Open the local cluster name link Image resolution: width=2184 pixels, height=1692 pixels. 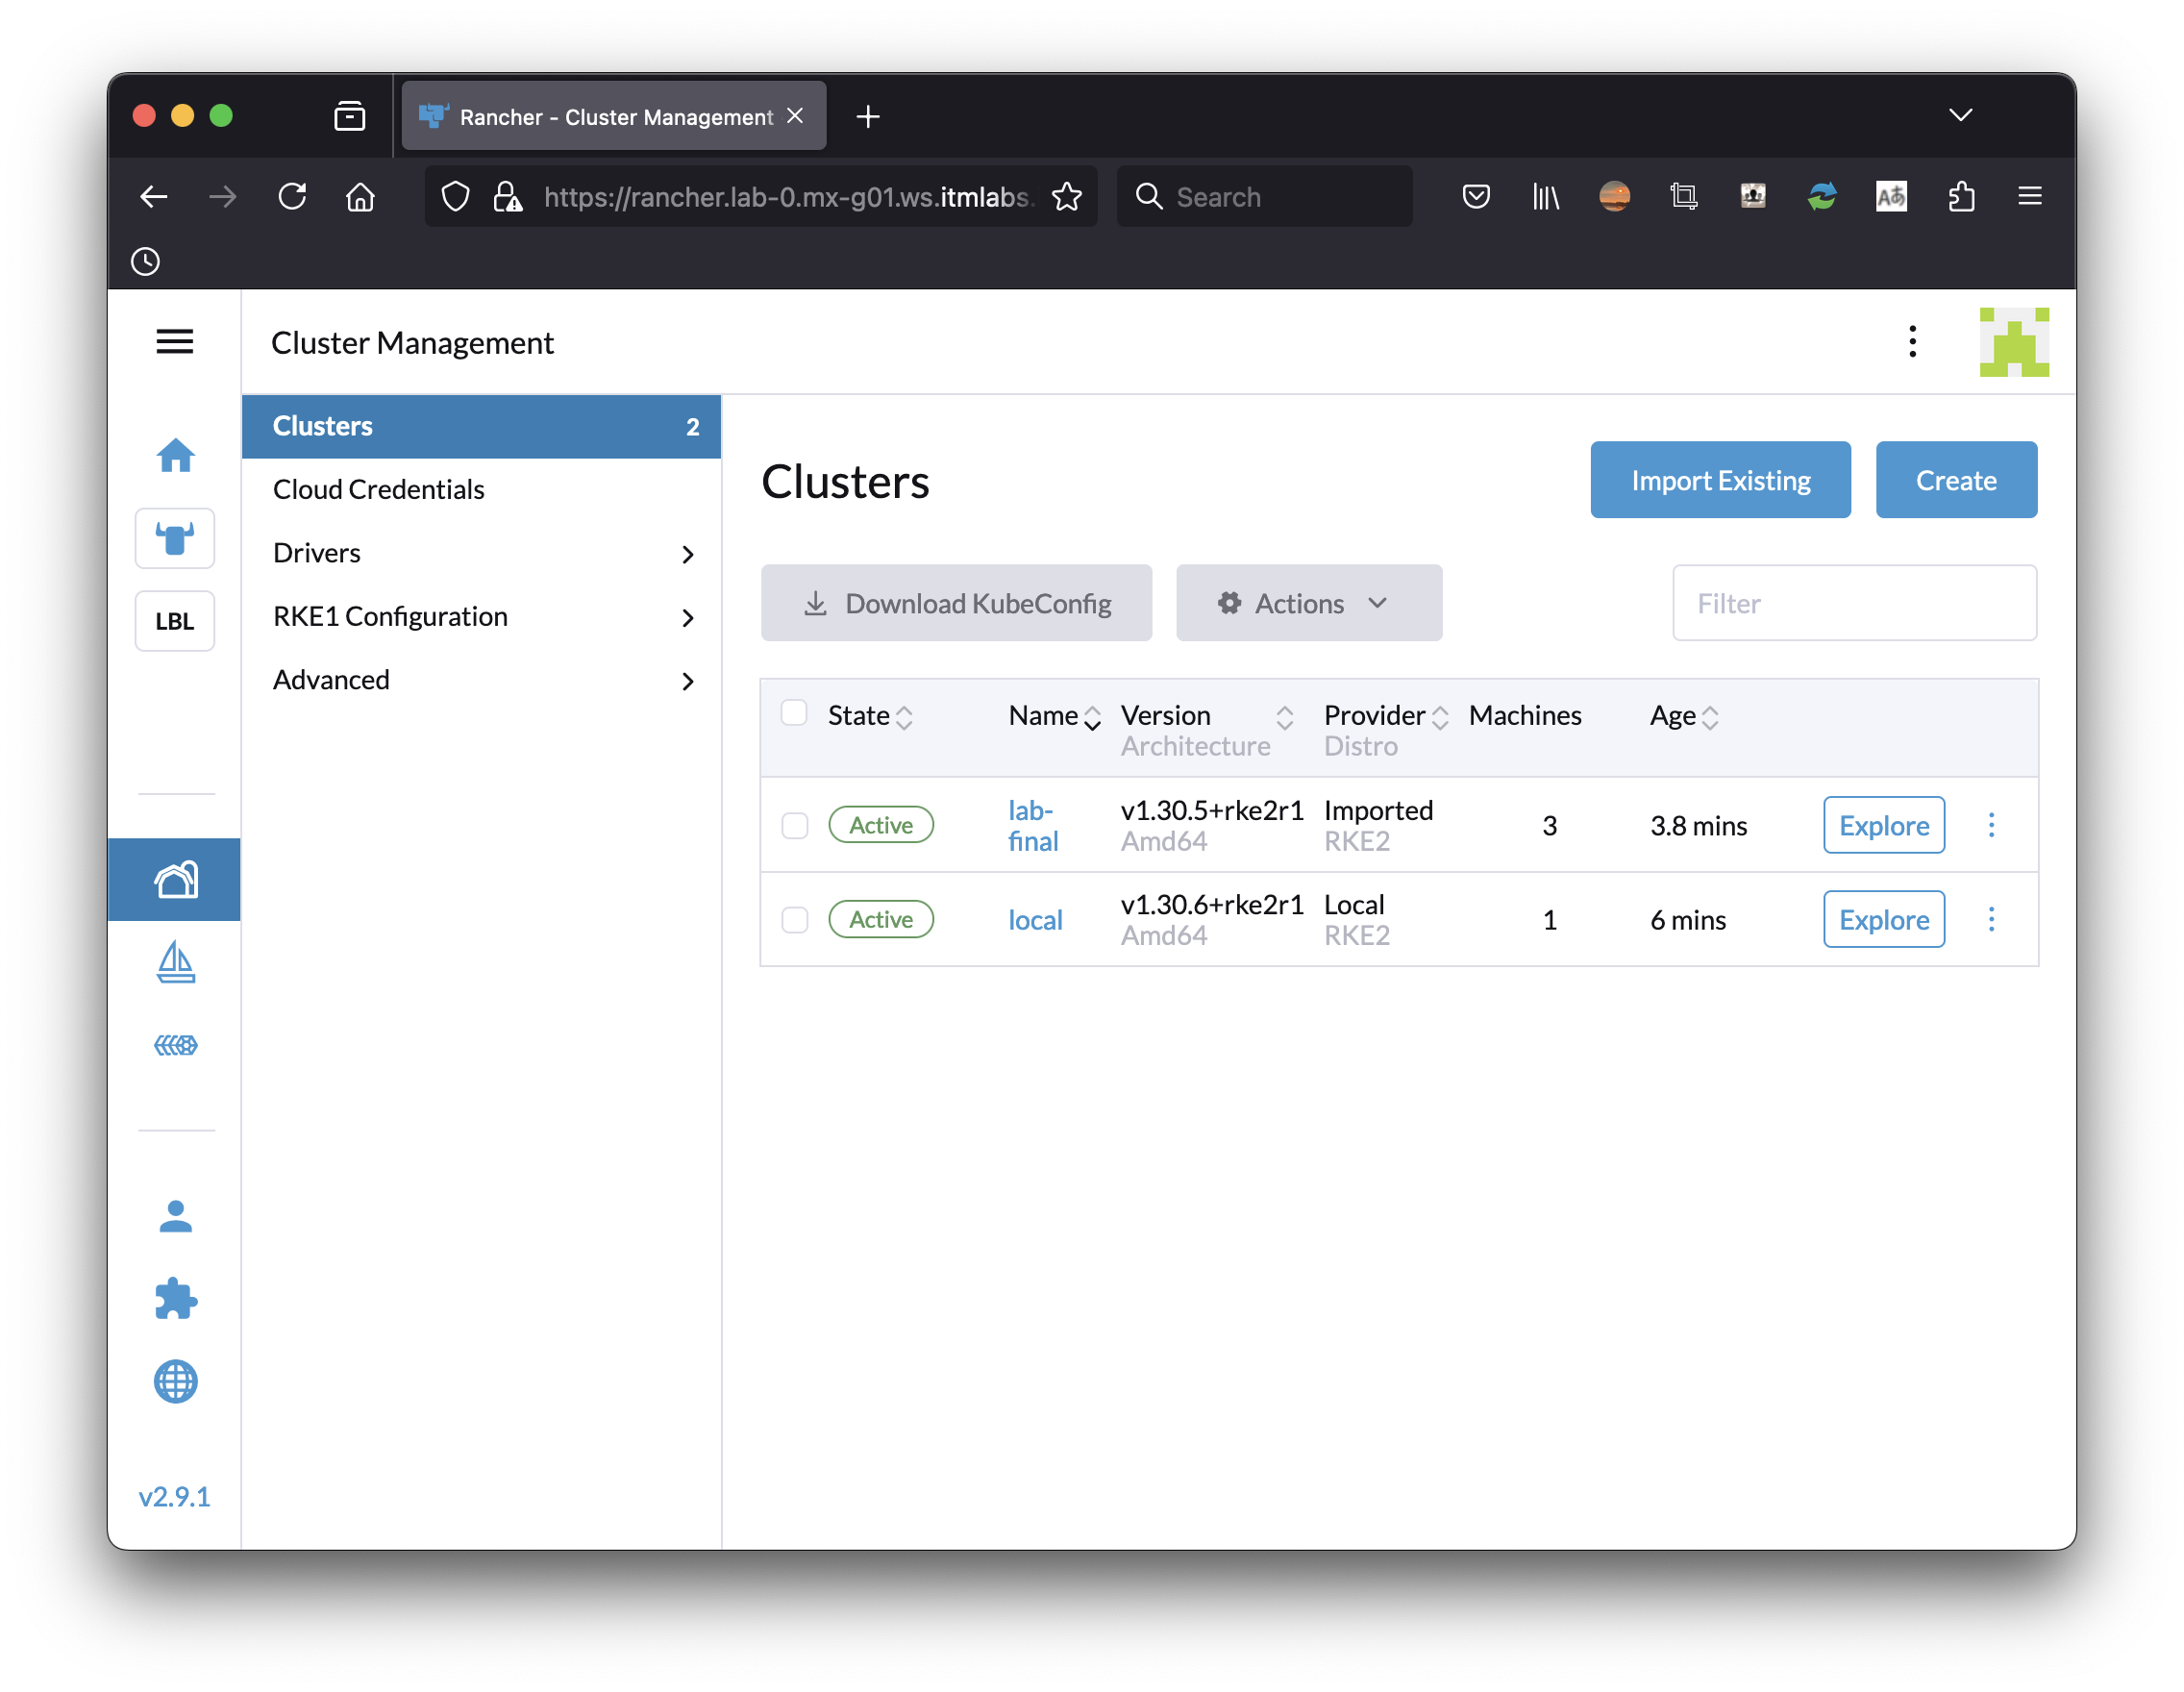tap(1035, 920)
